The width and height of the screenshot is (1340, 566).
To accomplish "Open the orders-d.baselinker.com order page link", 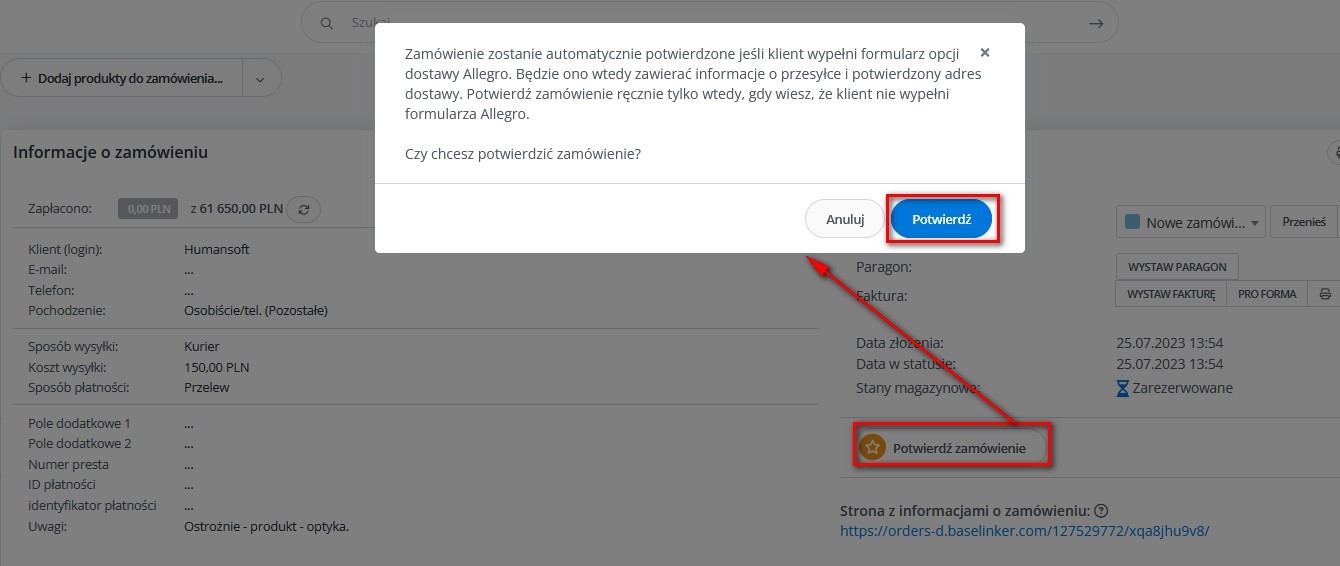I will [x=1025, y=531].
